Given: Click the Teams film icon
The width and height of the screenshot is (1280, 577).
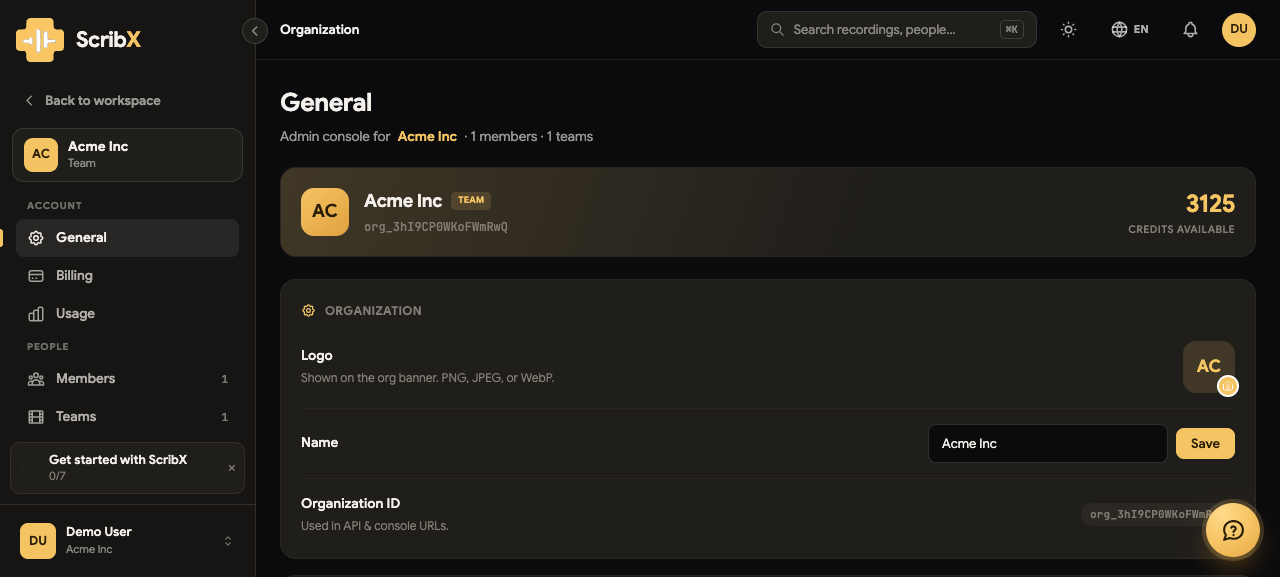Looking at the screenshot, I should coord(36,417).
